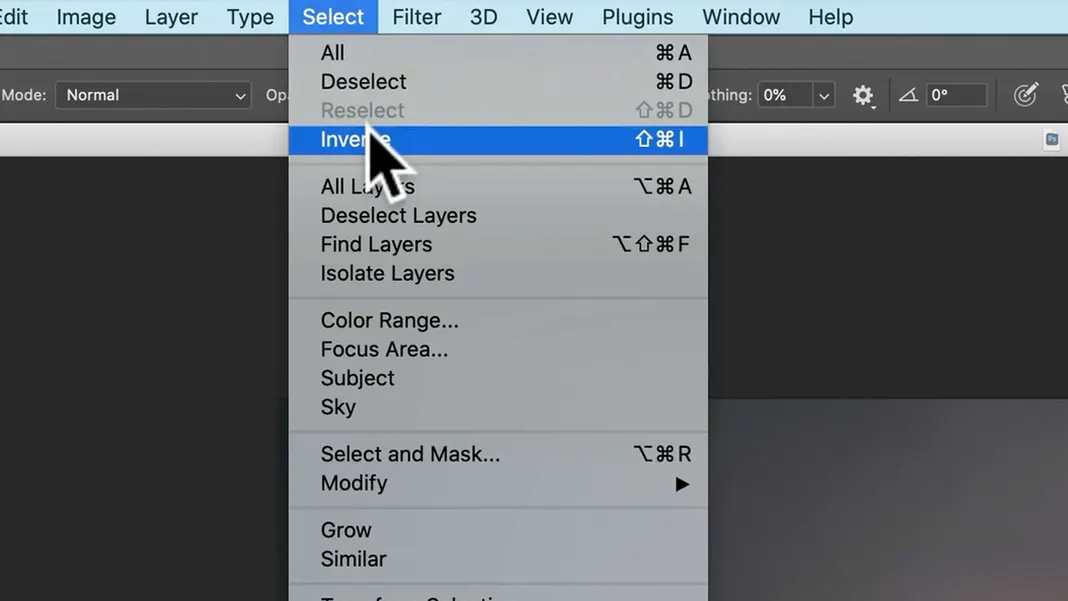Open the Layer menu
The width and height of the screenshot is (1068, 601).
coord(171,17)
